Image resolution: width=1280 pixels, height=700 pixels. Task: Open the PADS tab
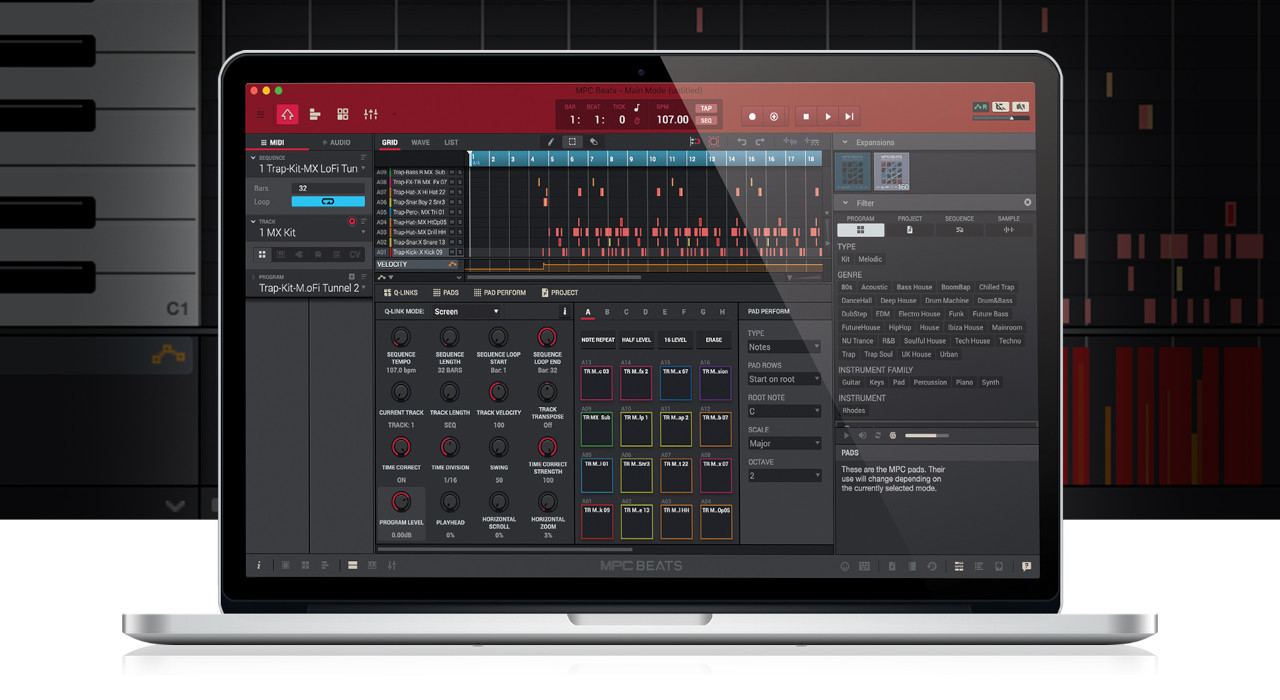(445, 293)
